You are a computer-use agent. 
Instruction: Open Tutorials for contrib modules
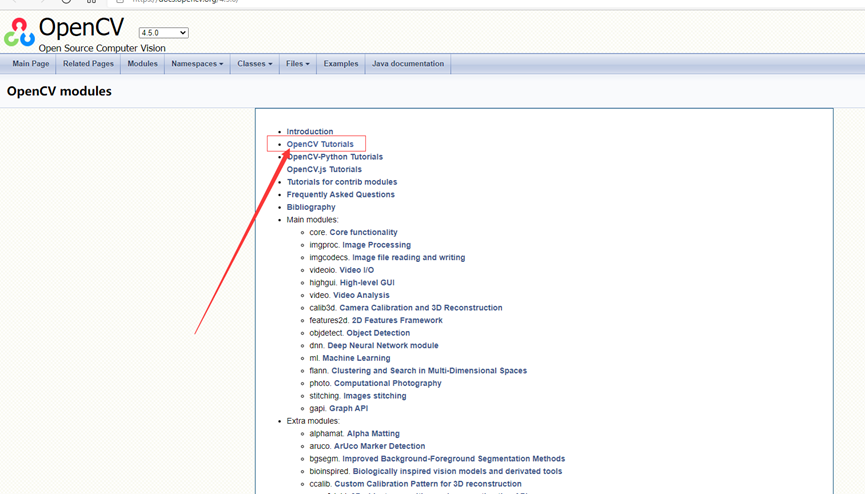342,182
